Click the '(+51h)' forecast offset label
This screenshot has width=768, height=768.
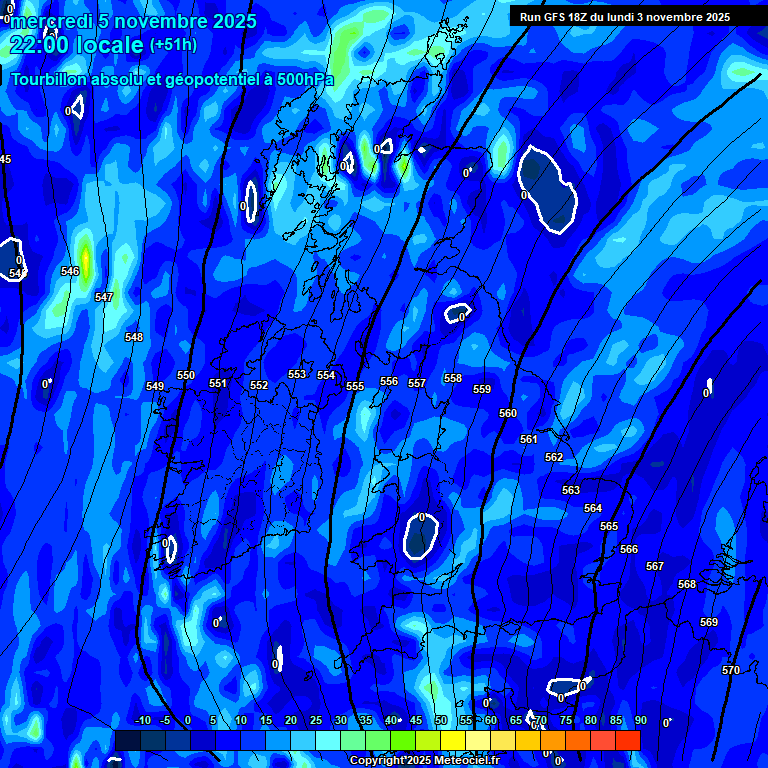click(173, 45)
